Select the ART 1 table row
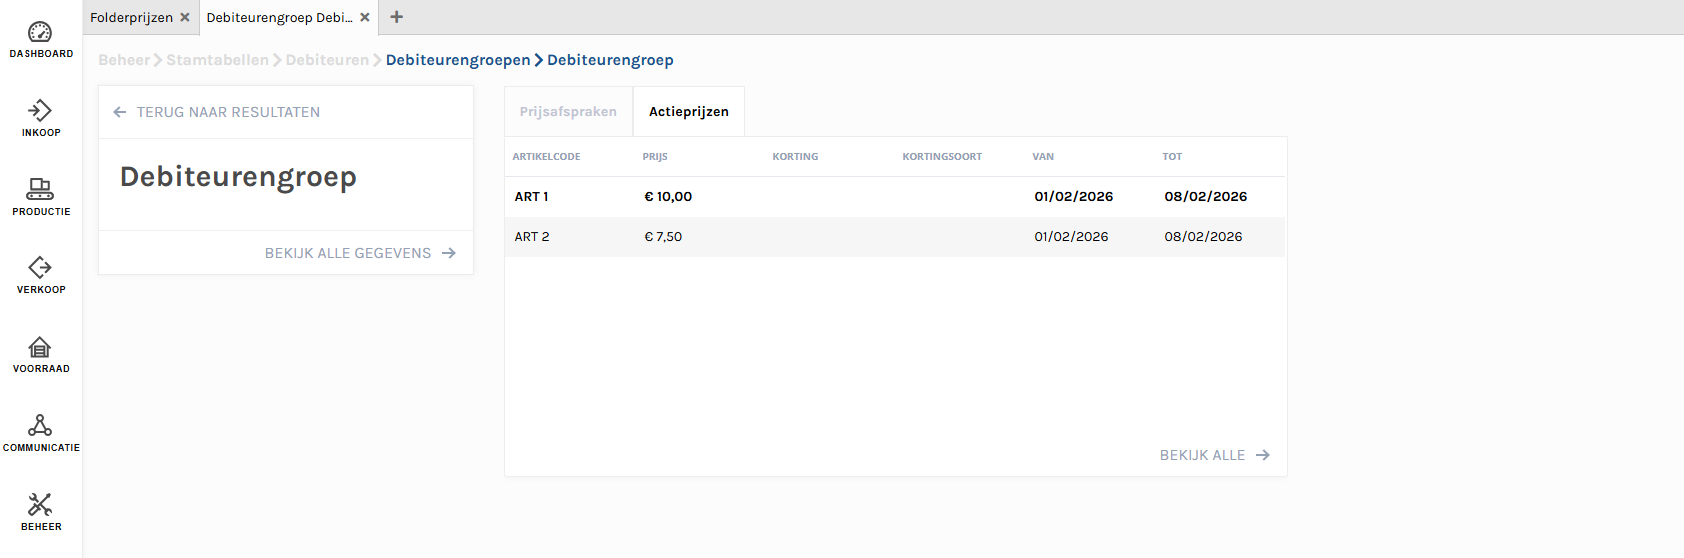The image size is (1684, 558). click(894, 197)
